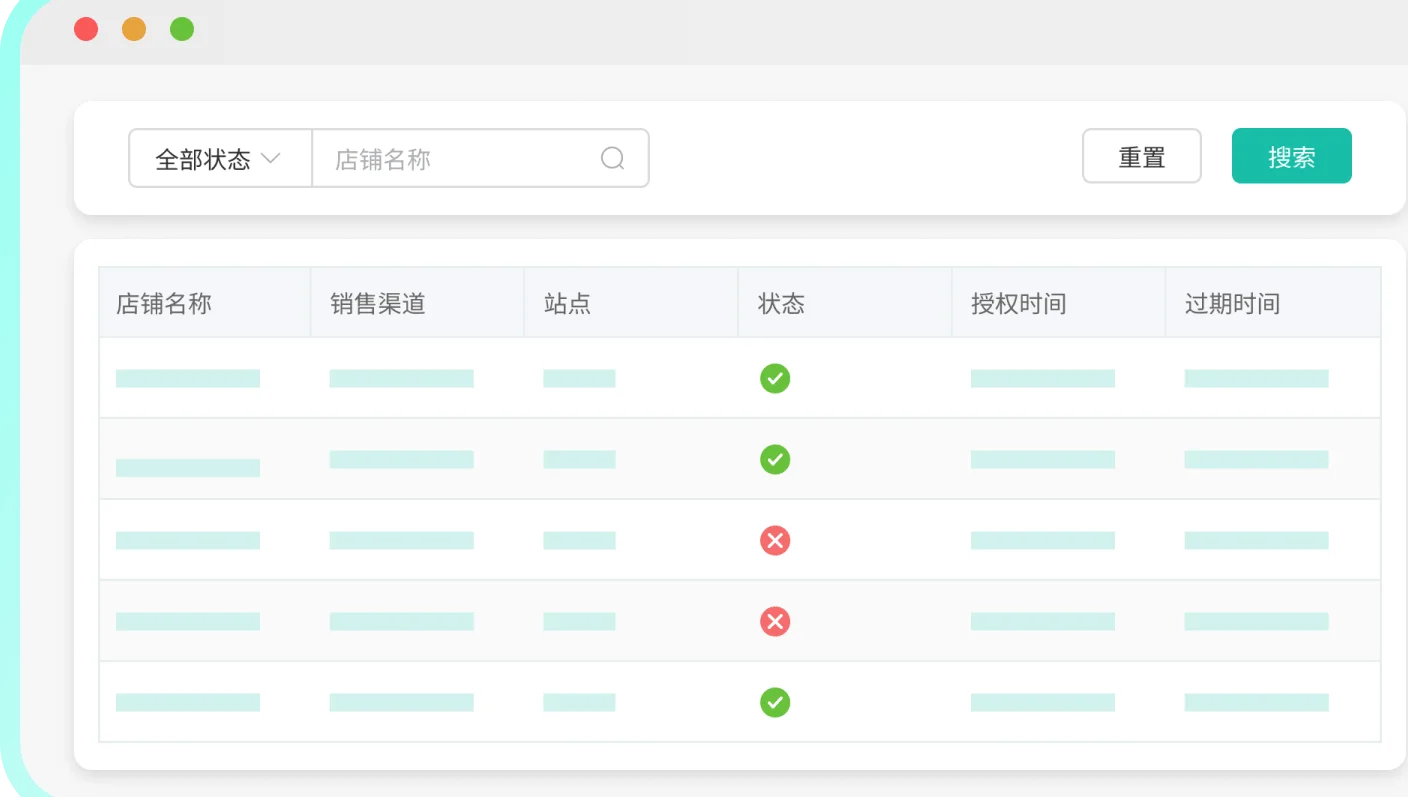Open the 全部状态 status dropdown

220,158
